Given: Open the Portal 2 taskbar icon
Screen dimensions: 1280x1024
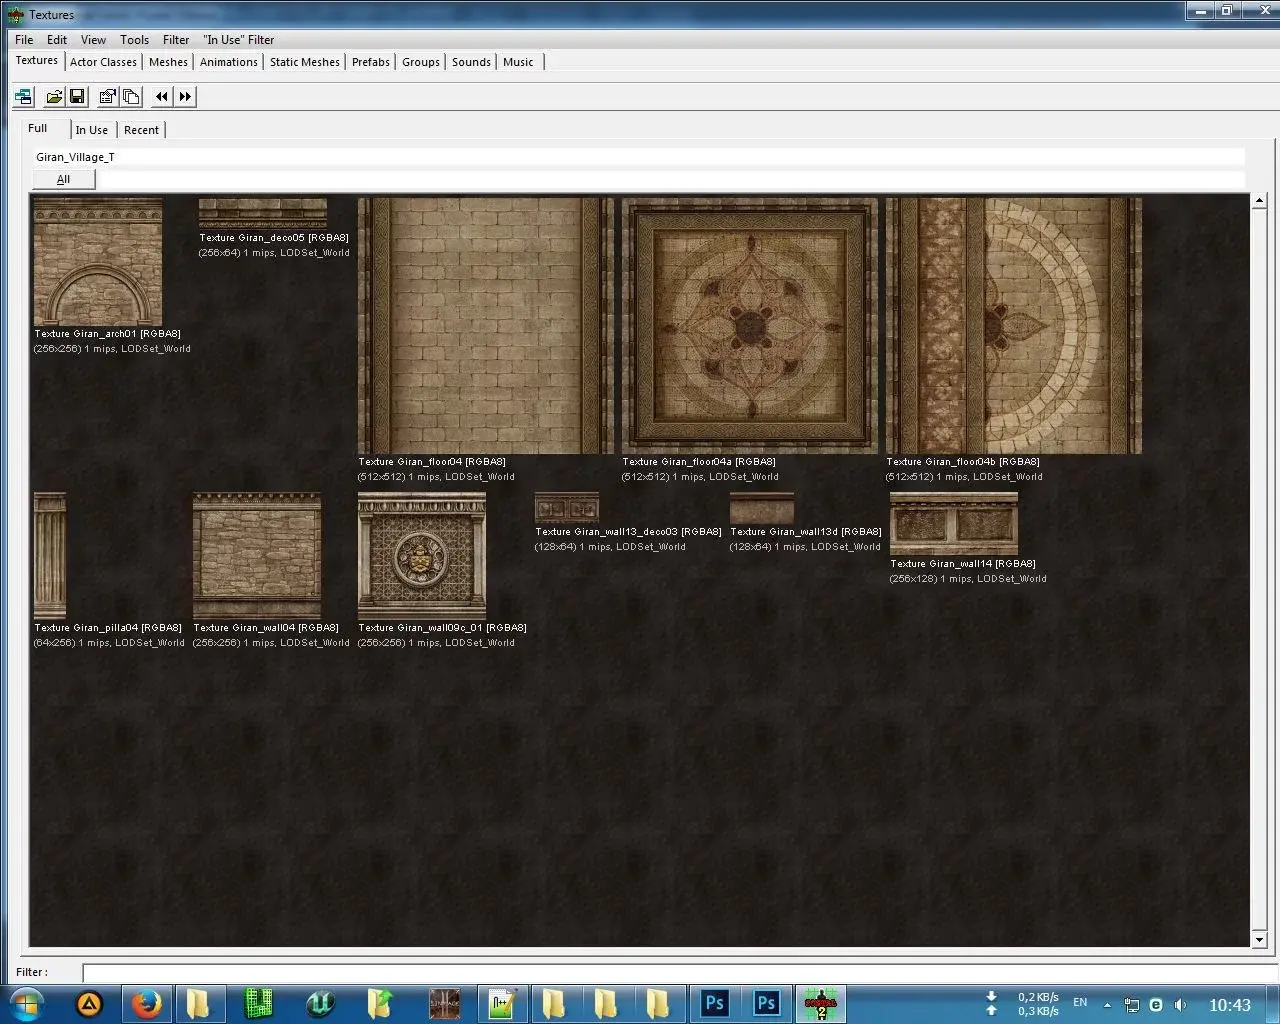Looking at the screenshot, I should [820, 1004].
